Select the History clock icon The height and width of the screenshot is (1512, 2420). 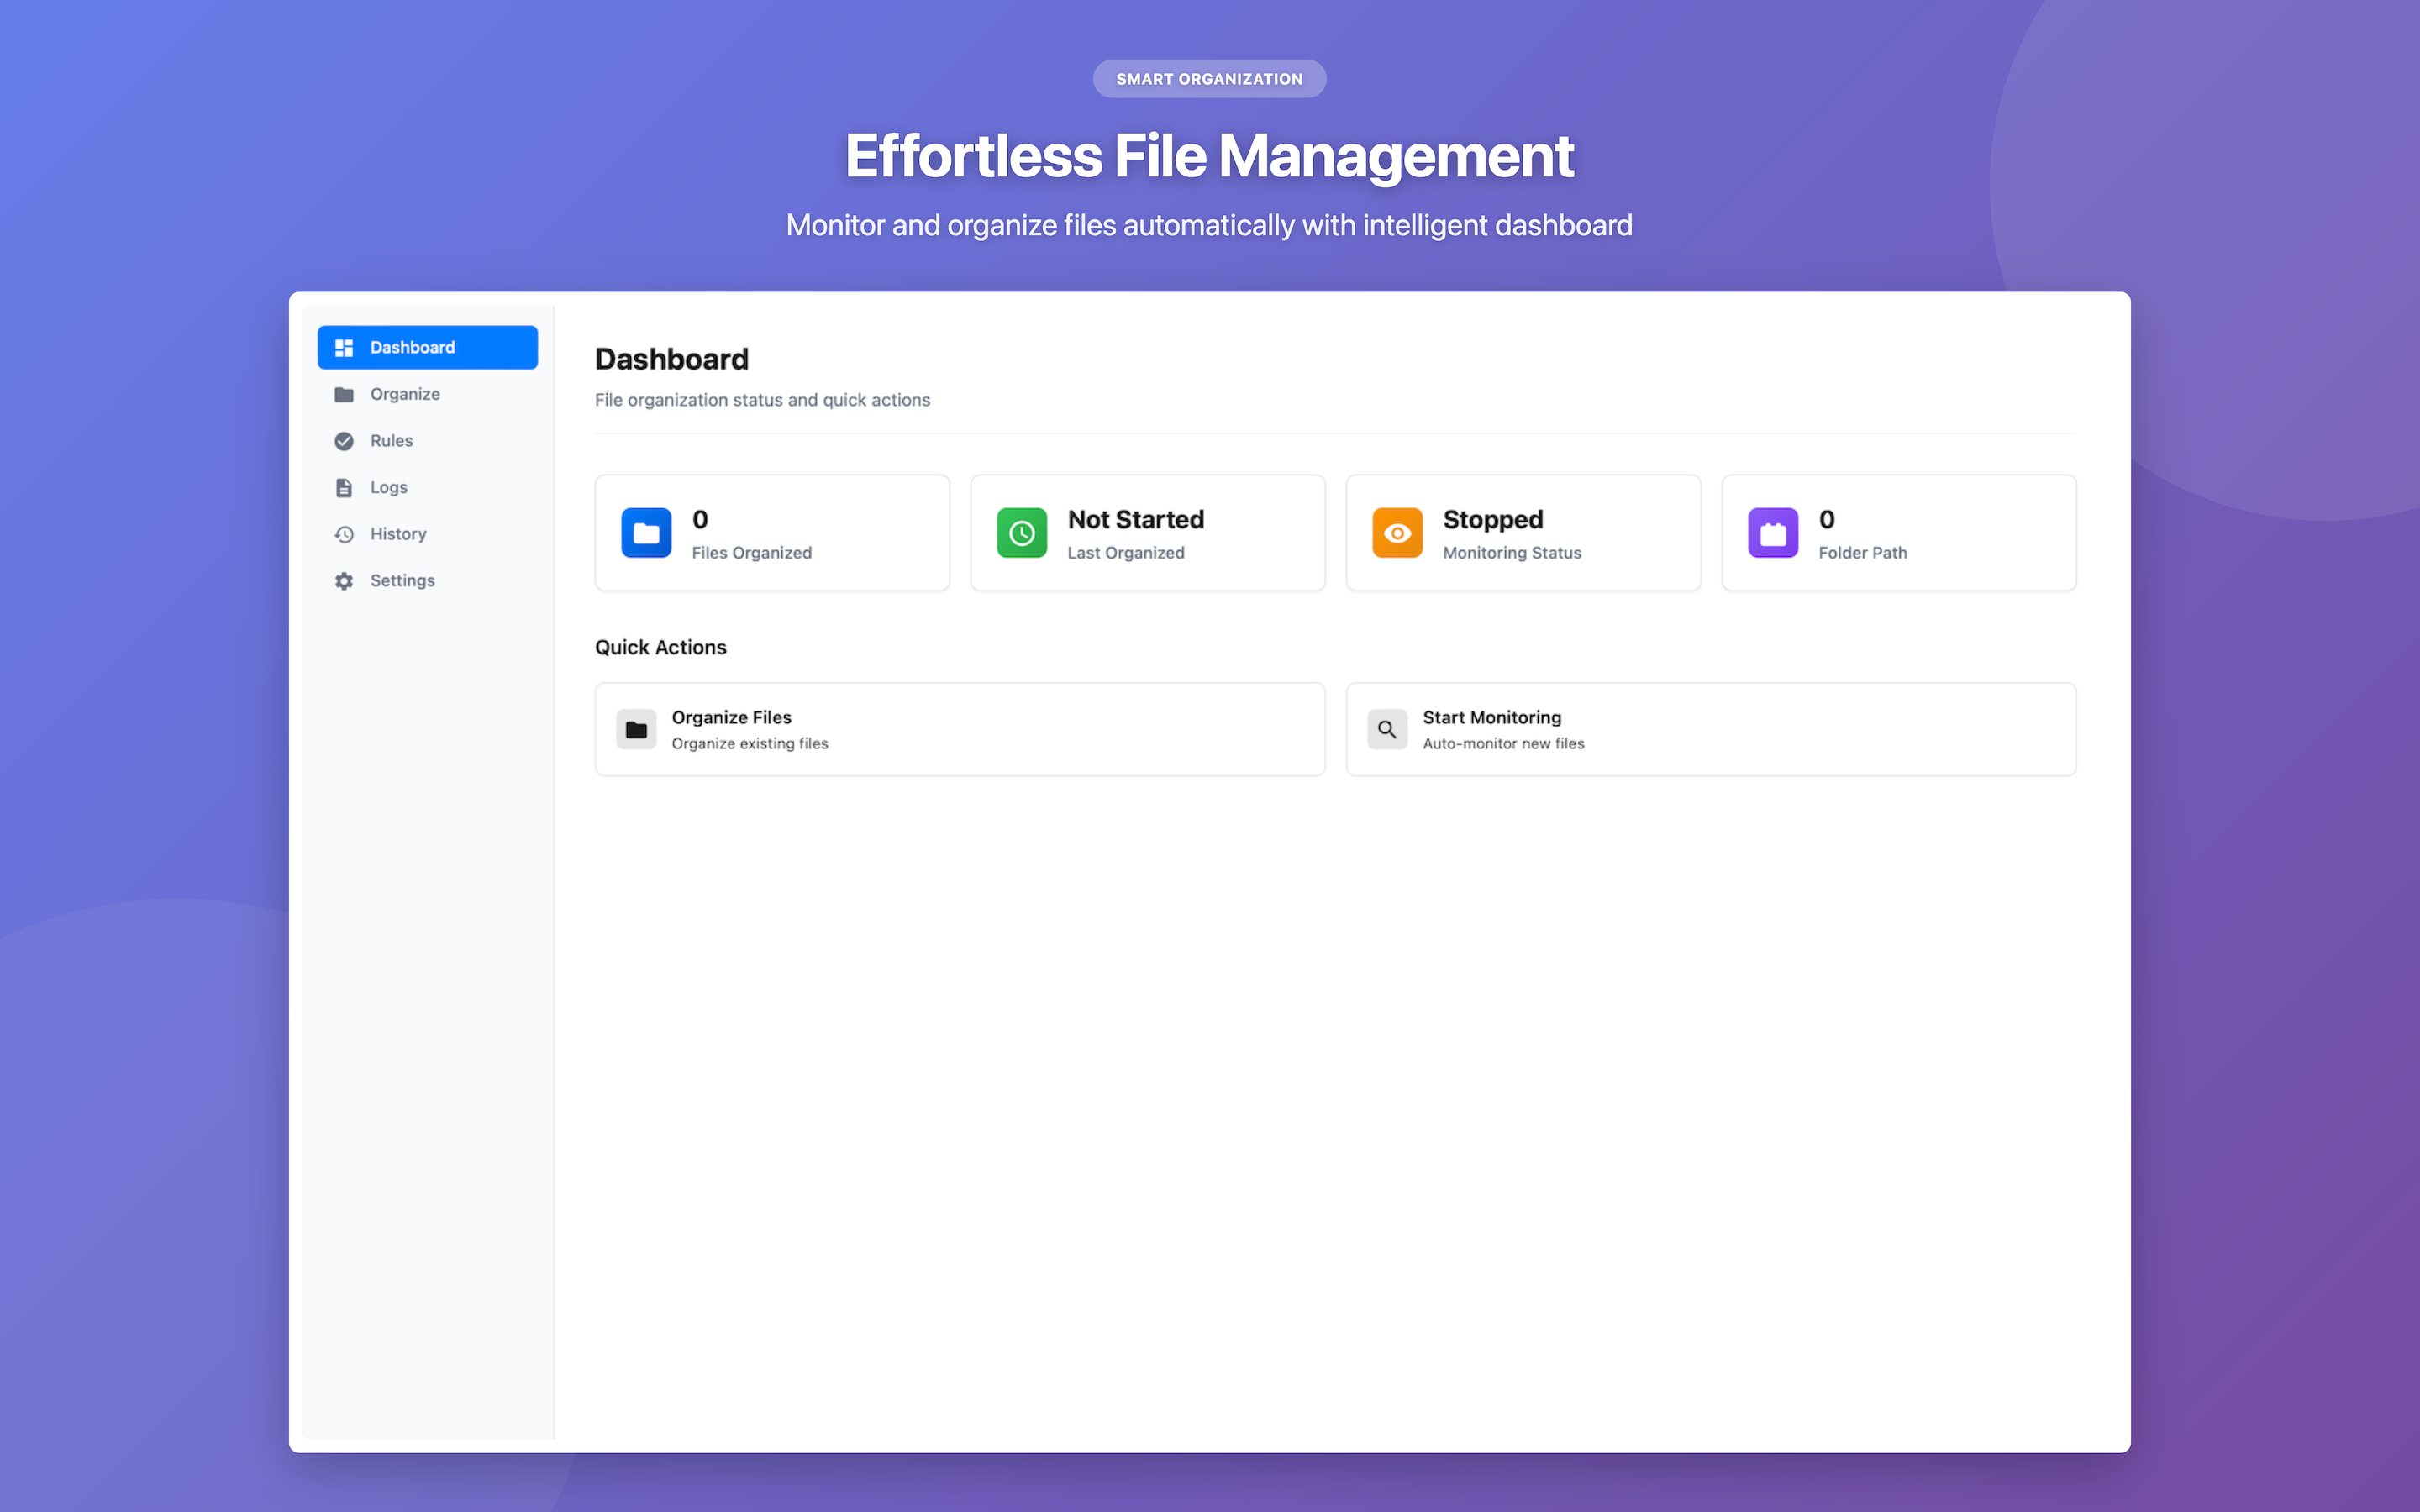coord(344,533)
